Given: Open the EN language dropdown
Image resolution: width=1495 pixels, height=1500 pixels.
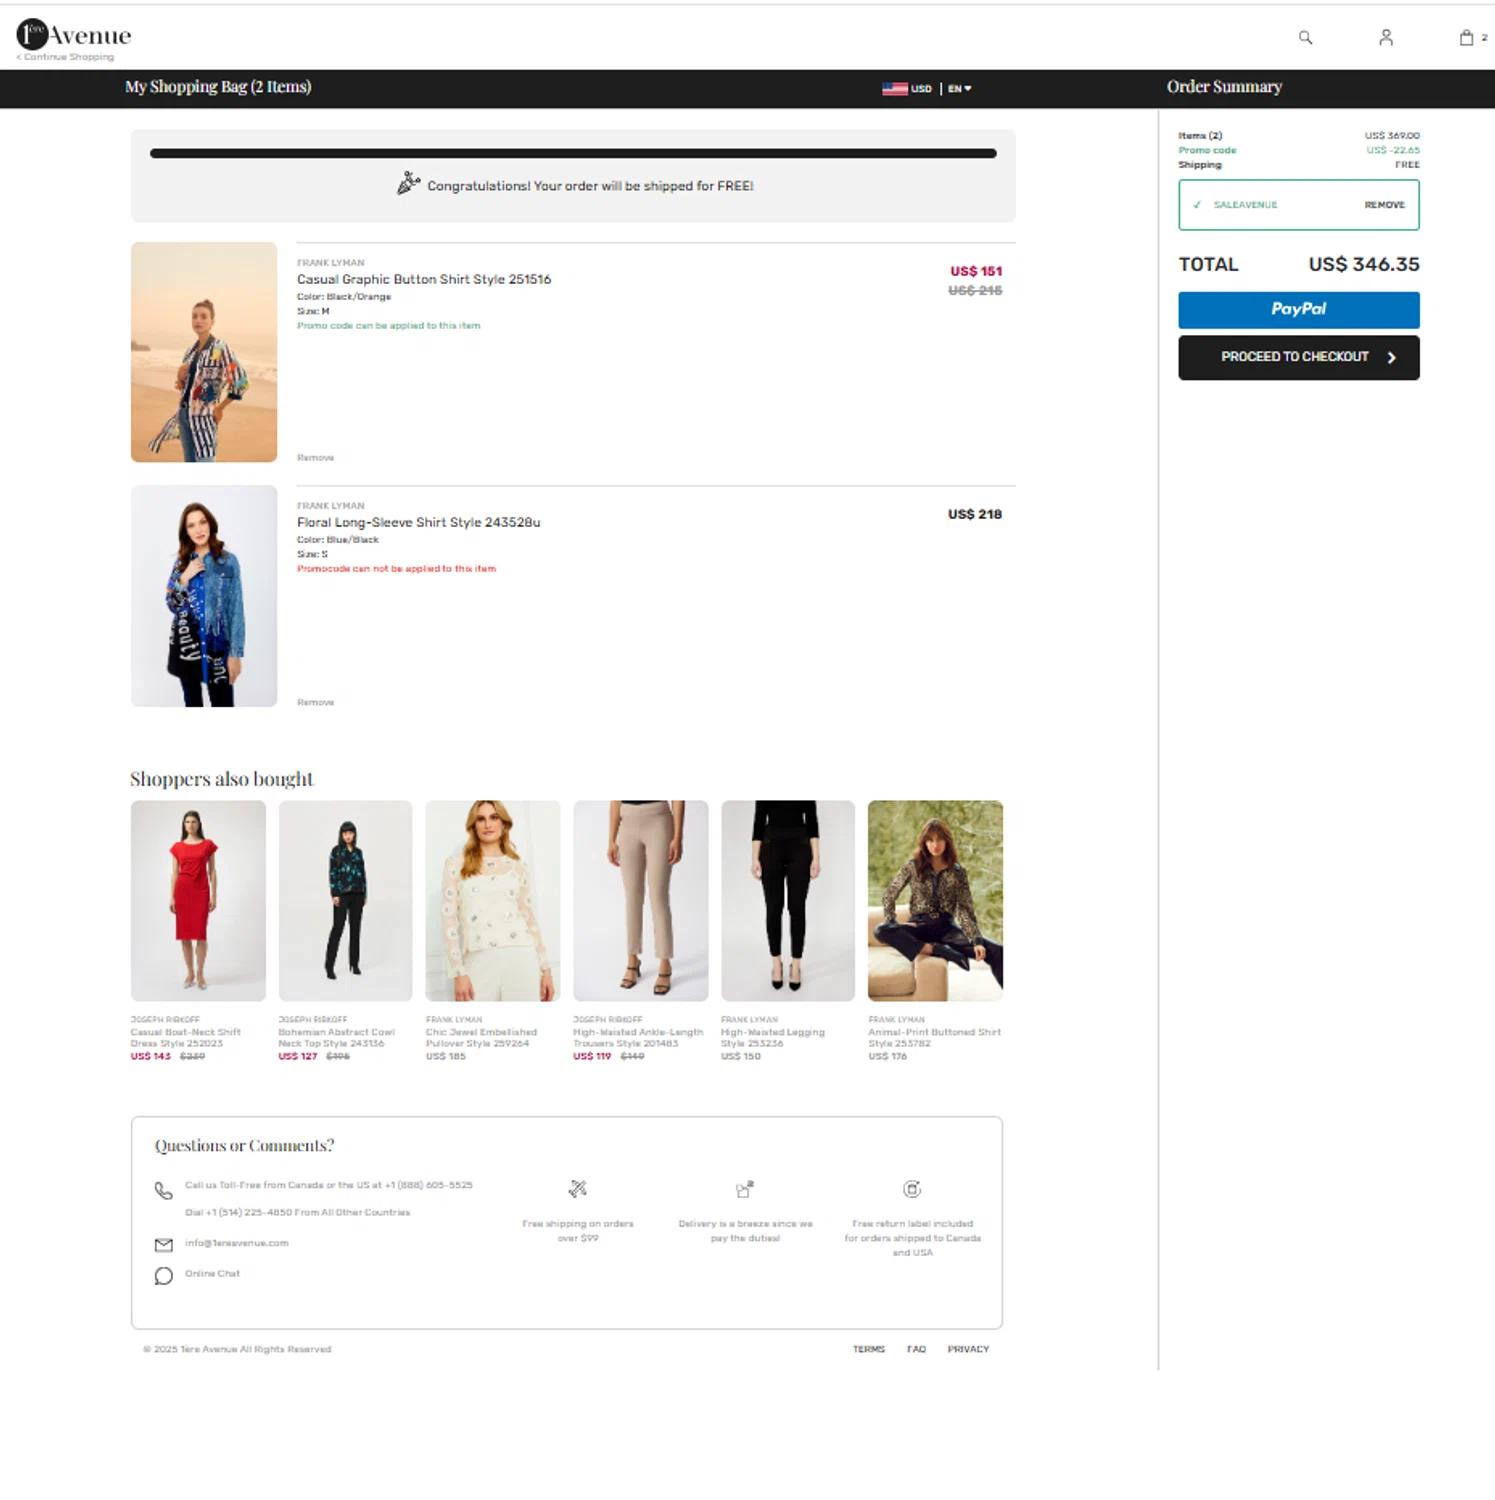Looking at the screenshot, I should (x=959, y=88).
